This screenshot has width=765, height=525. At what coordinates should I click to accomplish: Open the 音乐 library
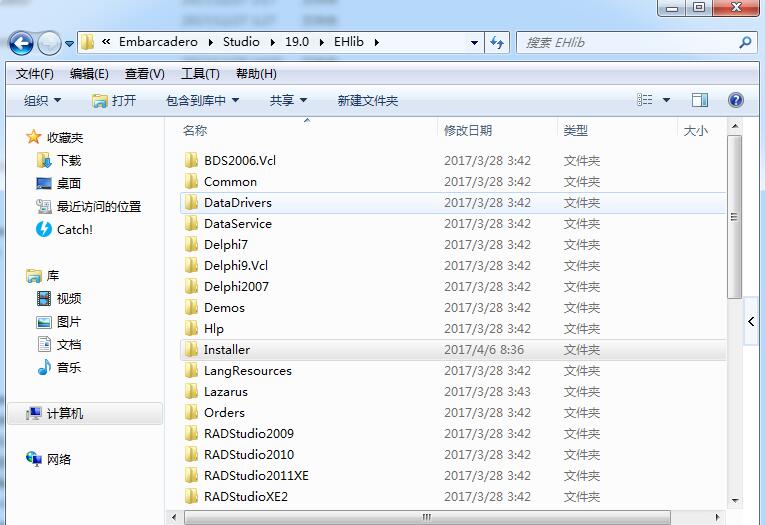point(59,367)
